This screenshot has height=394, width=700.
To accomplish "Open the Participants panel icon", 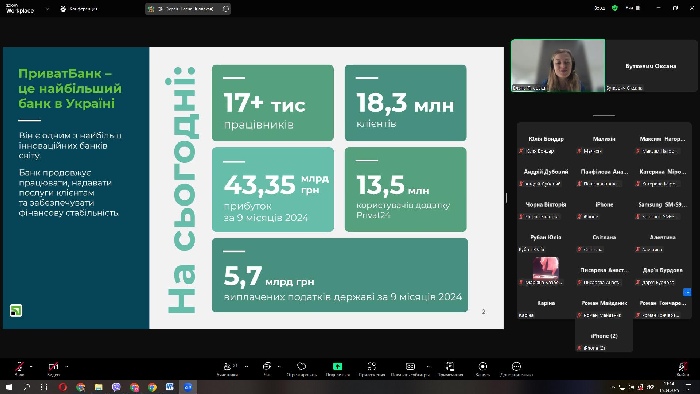I will [x=228, y=367].
